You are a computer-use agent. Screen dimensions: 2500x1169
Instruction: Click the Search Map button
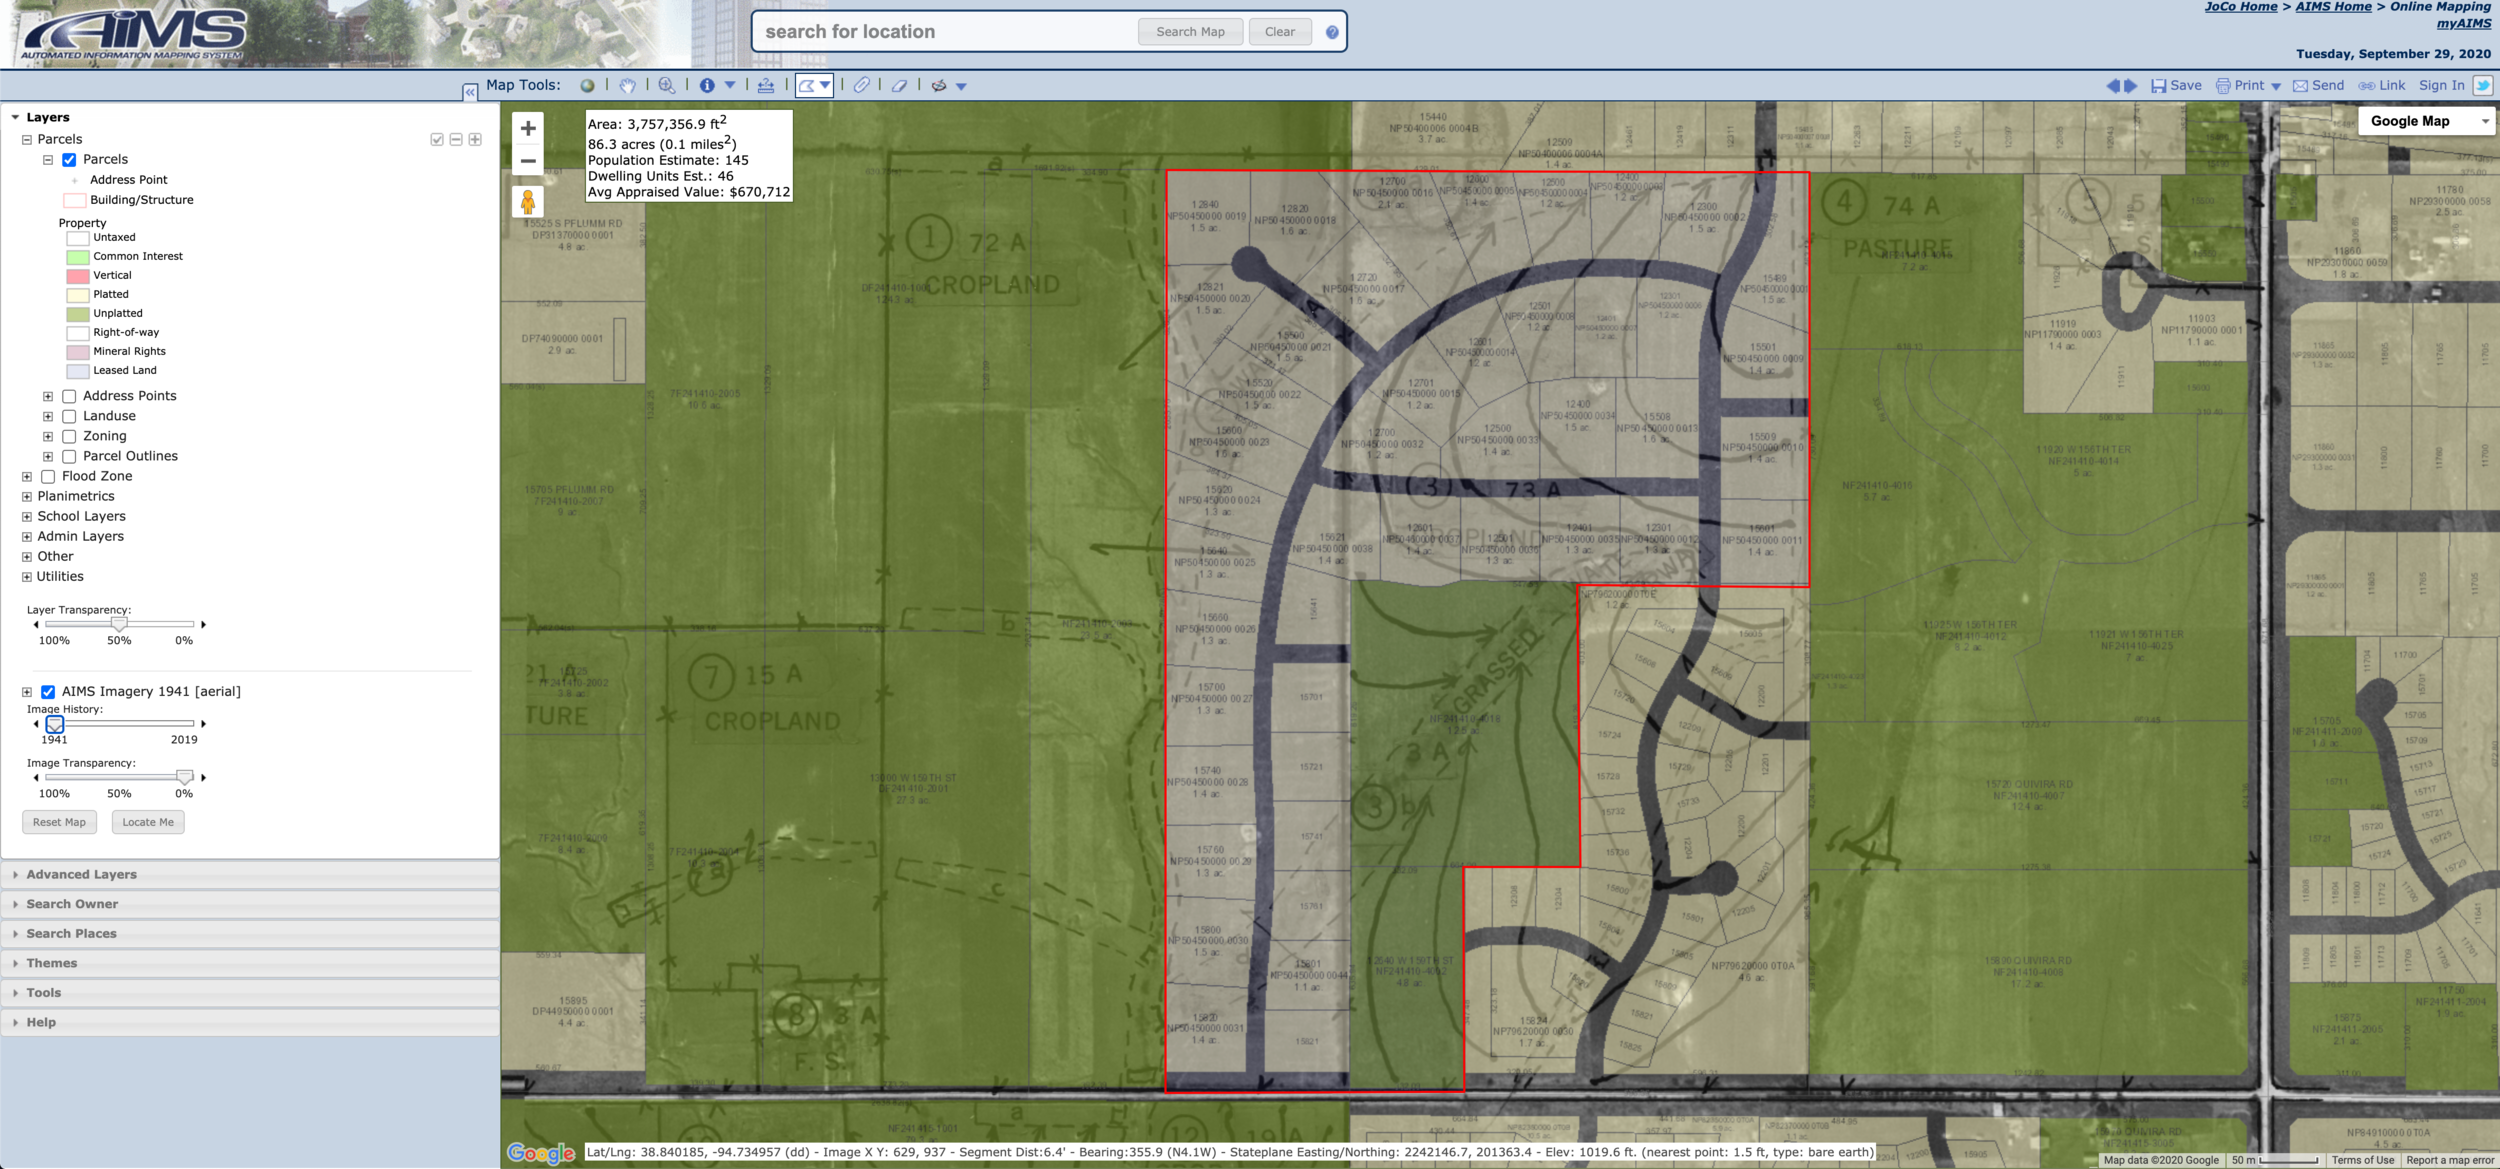[1190, 32]
